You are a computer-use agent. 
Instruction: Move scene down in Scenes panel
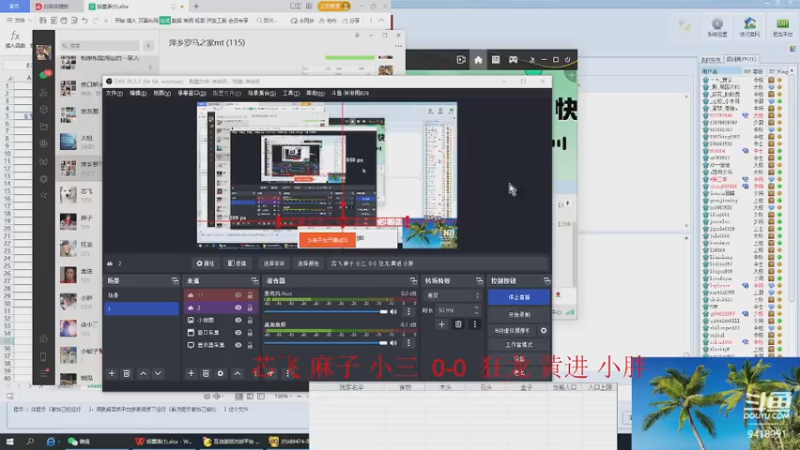(x=158, y=373)
